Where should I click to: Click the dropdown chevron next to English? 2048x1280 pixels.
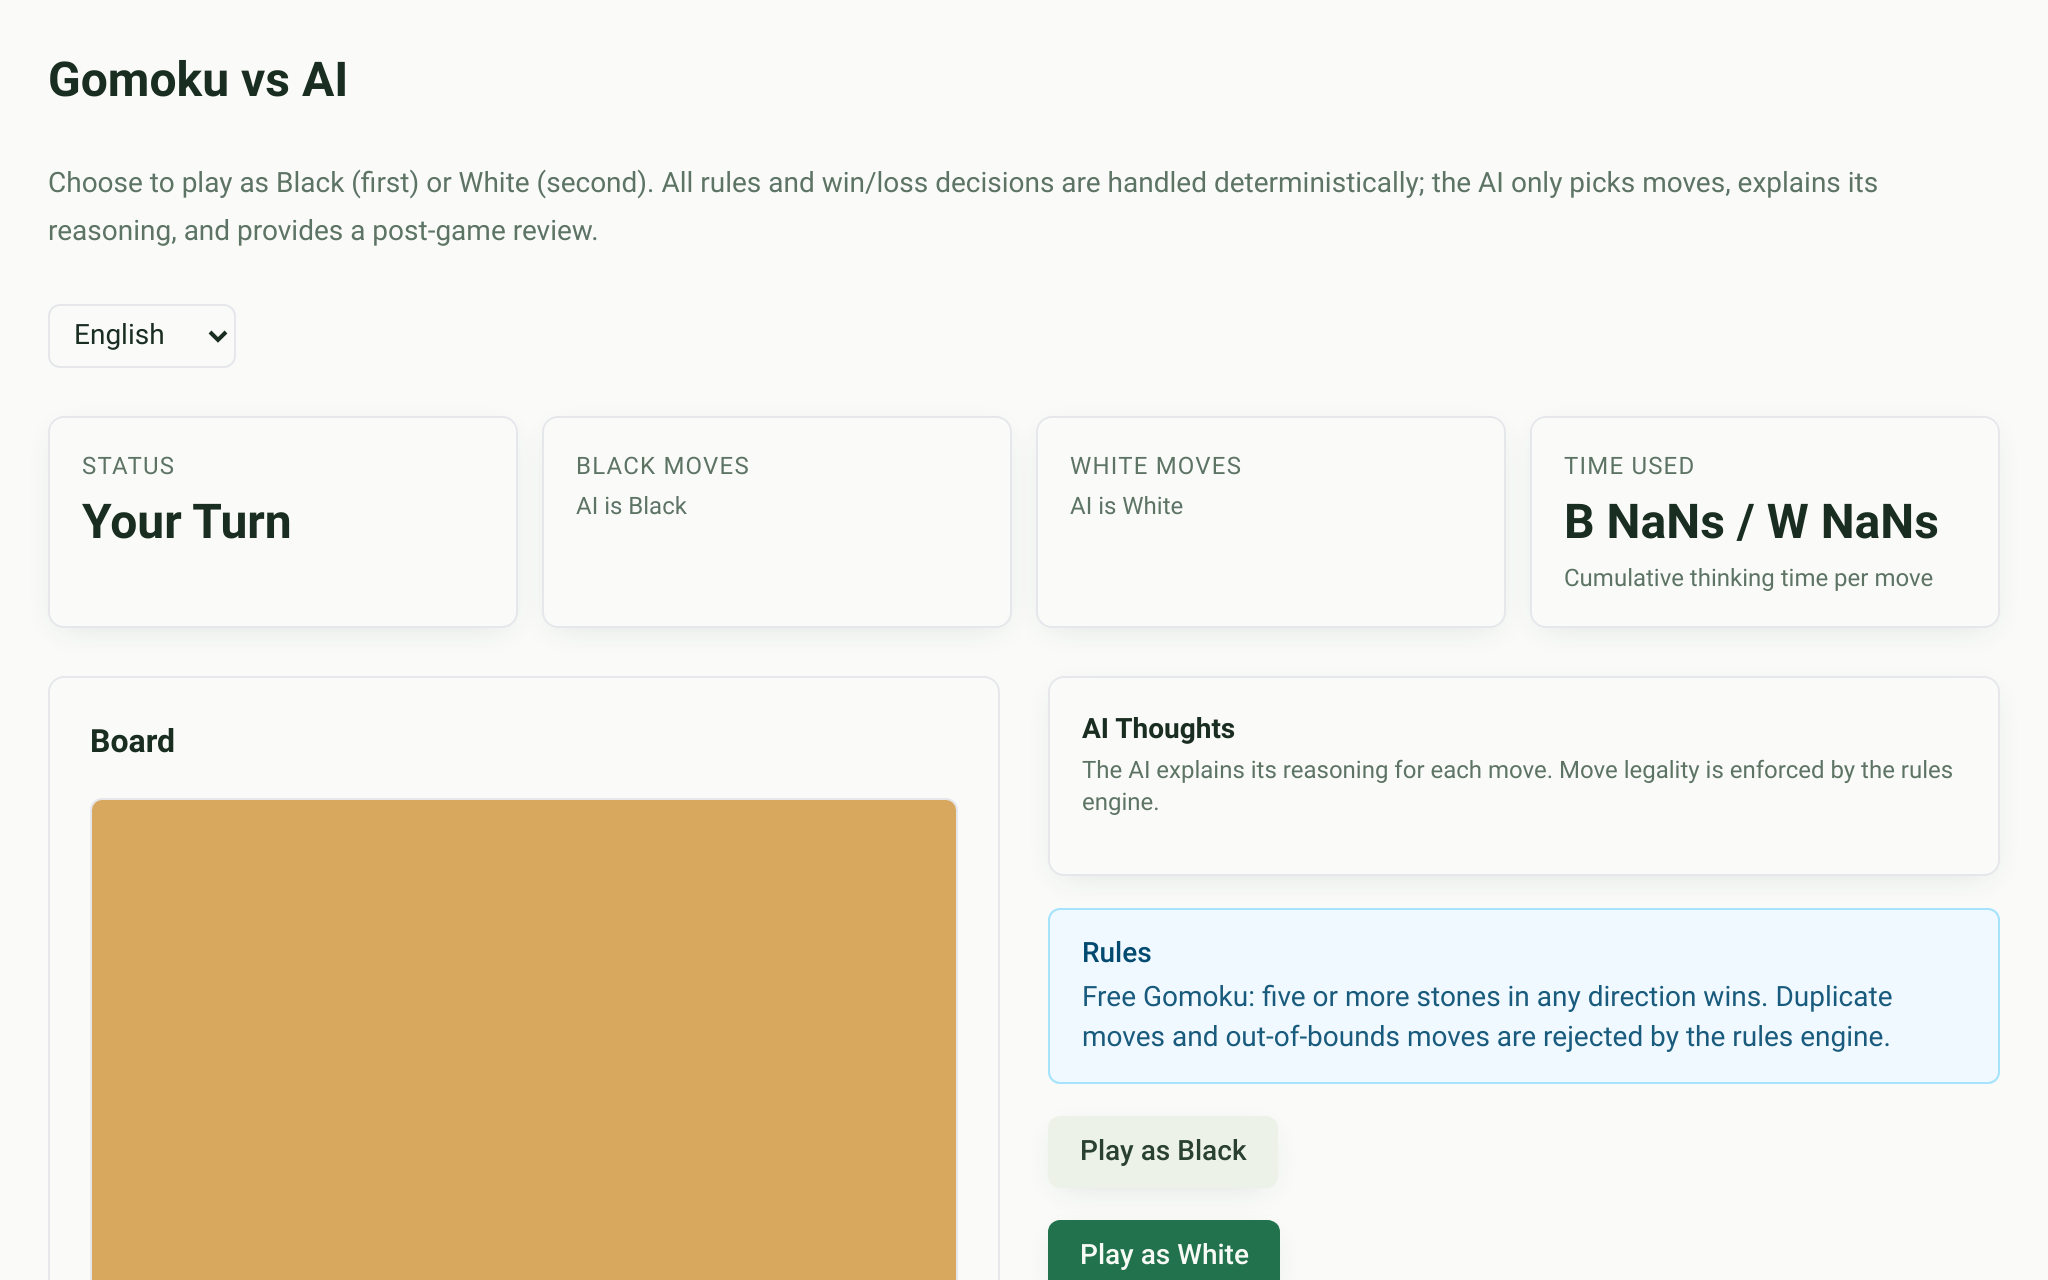coord(217,336)
